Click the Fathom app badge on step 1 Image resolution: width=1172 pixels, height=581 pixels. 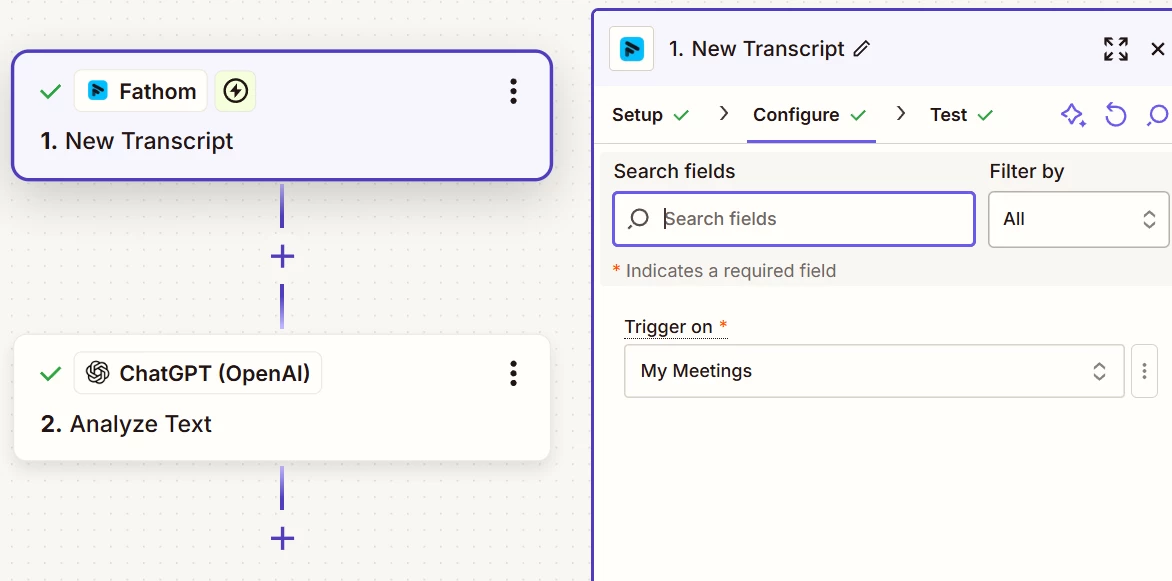(x=141, y=91)
